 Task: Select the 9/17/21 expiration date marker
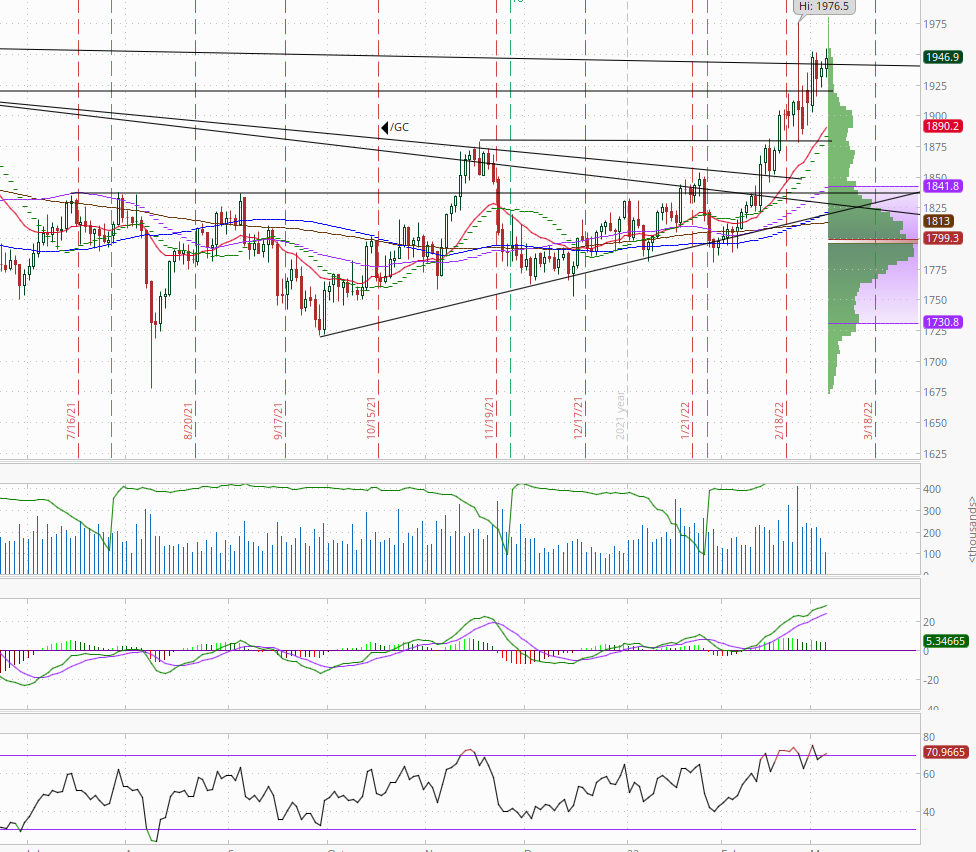(279, 421)
